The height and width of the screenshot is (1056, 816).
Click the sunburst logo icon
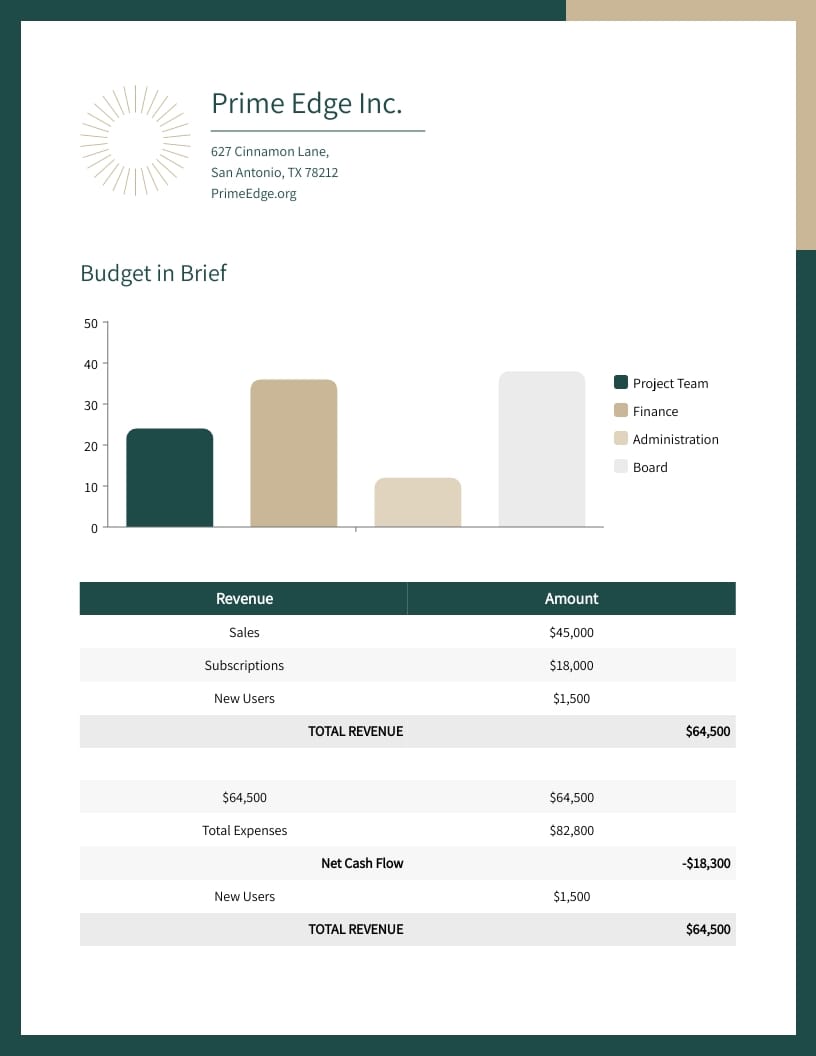click(x=135, y=140)
